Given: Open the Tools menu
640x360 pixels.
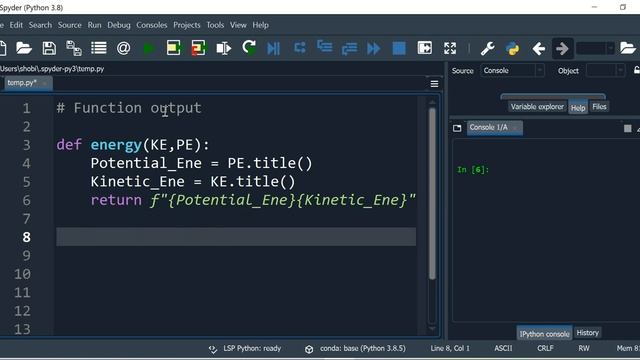Looking at the screenshot, I should 215,25.
